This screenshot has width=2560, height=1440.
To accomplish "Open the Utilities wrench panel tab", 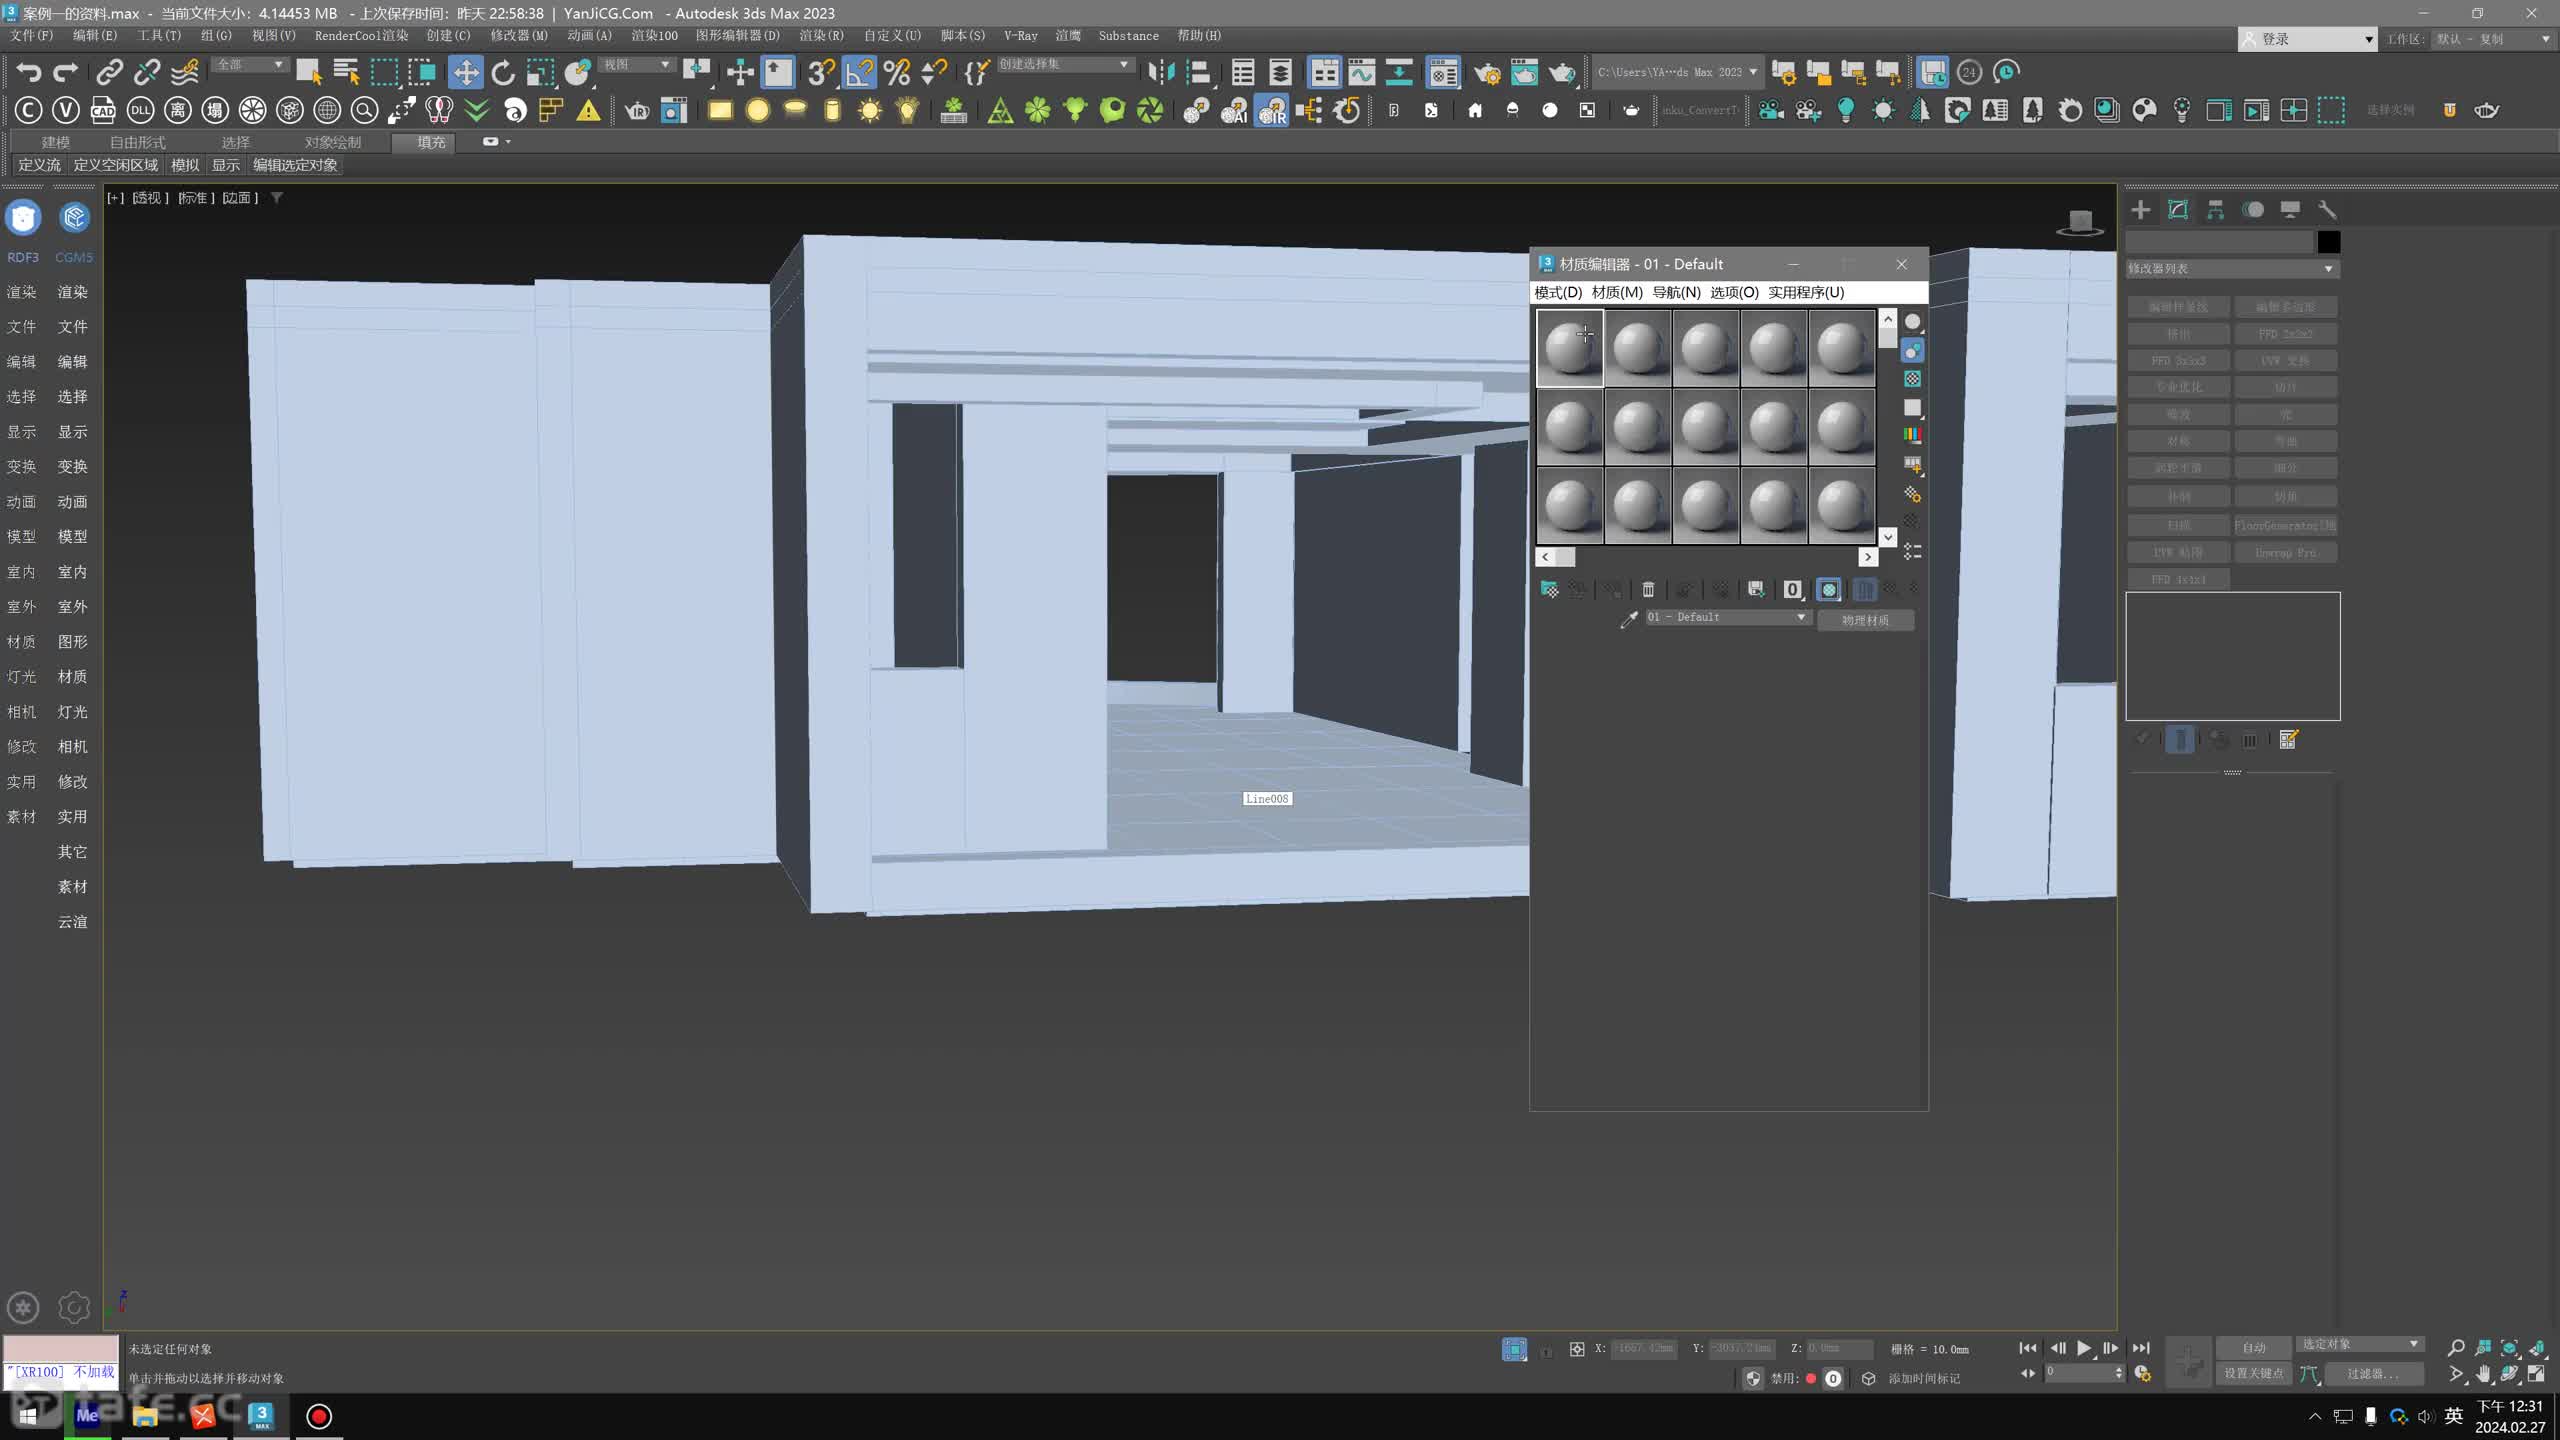I will pyautogui.click(x=2327, y=209).
